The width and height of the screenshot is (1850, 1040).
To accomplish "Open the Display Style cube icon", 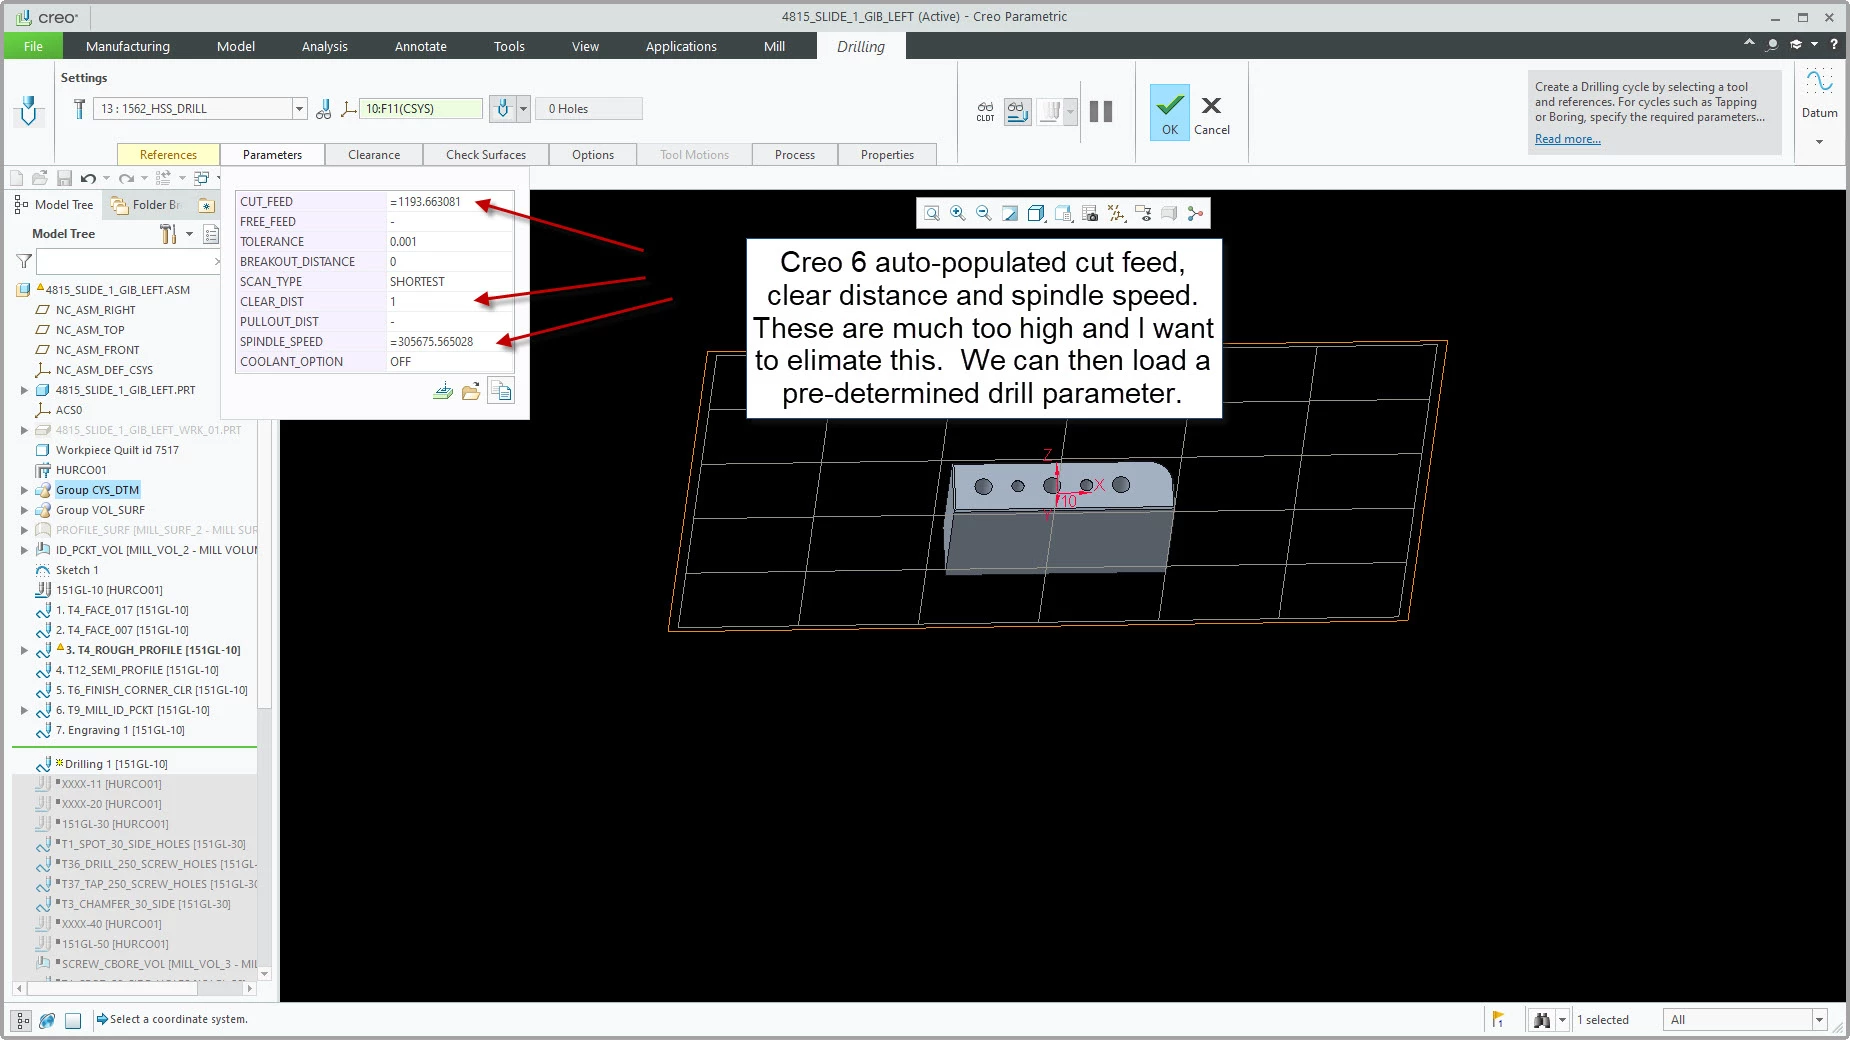I will click(x=1037, y=213).
